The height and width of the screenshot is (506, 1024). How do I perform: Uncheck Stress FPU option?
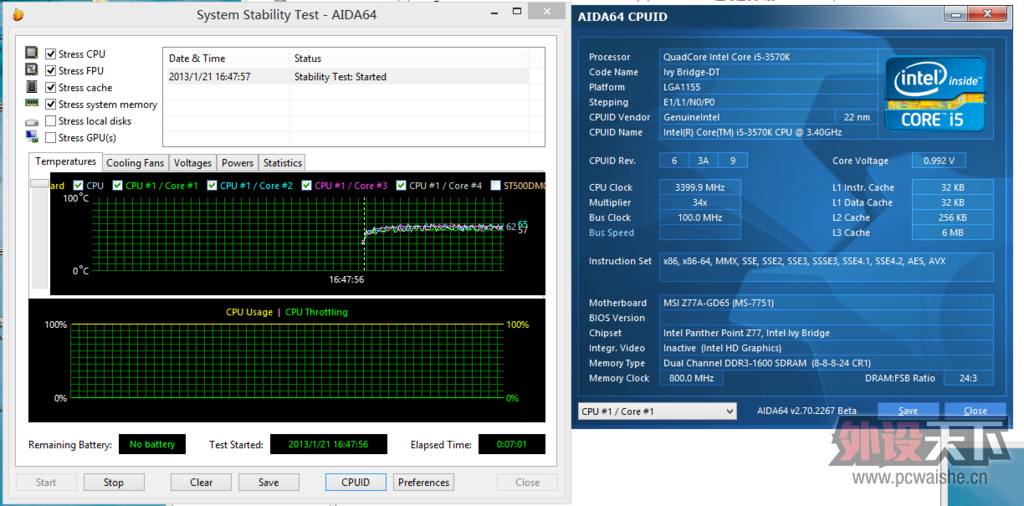tap(50, 71)
